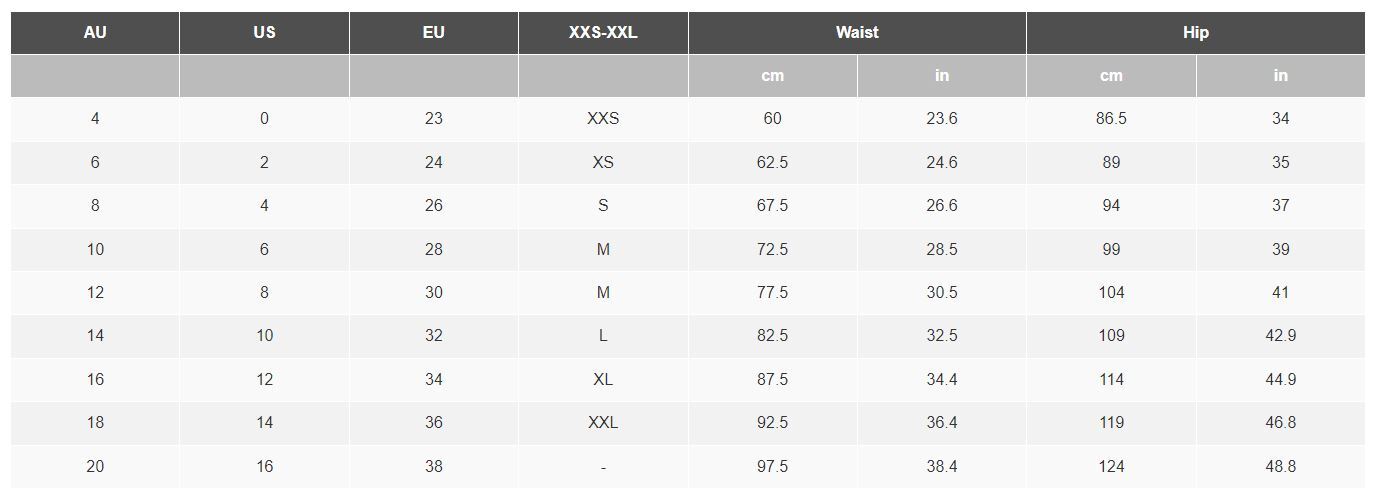Click the Hip header cell

[1196, 33]
